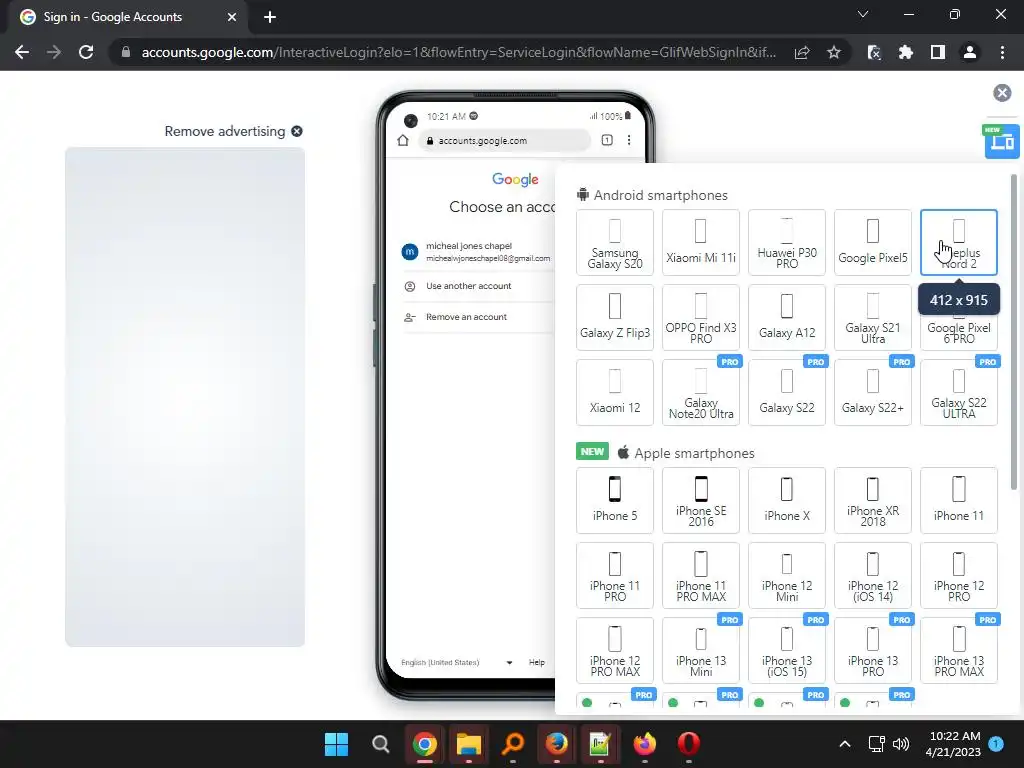Select the iPhone 13 PRO device
Screen dimensions: 1024x768
tap(872, 650)
